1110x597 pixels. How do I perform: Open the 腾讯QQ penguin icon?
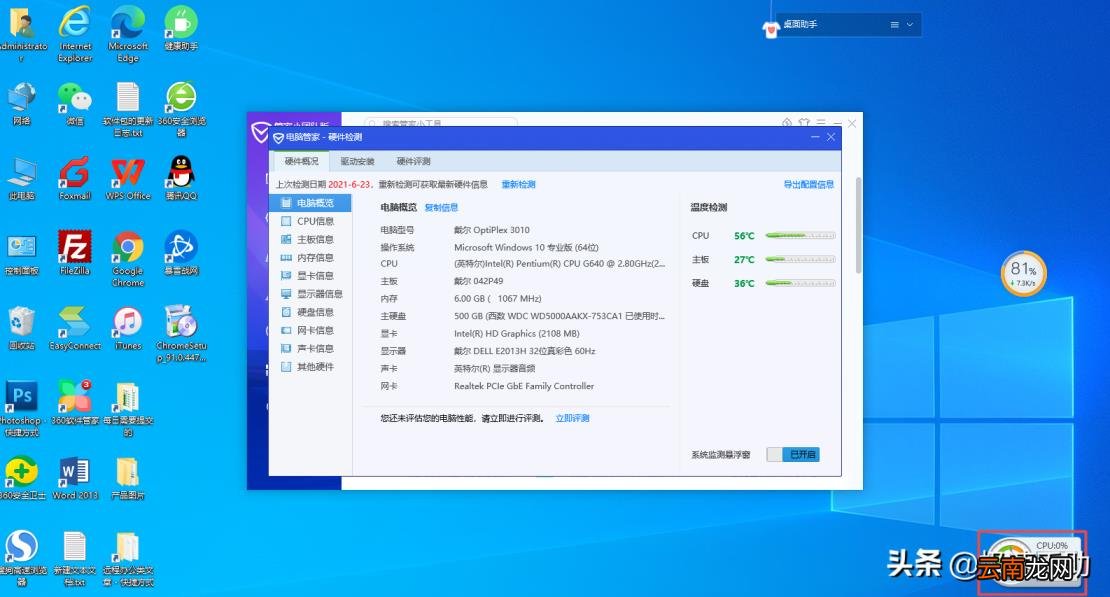click(181, 178)
